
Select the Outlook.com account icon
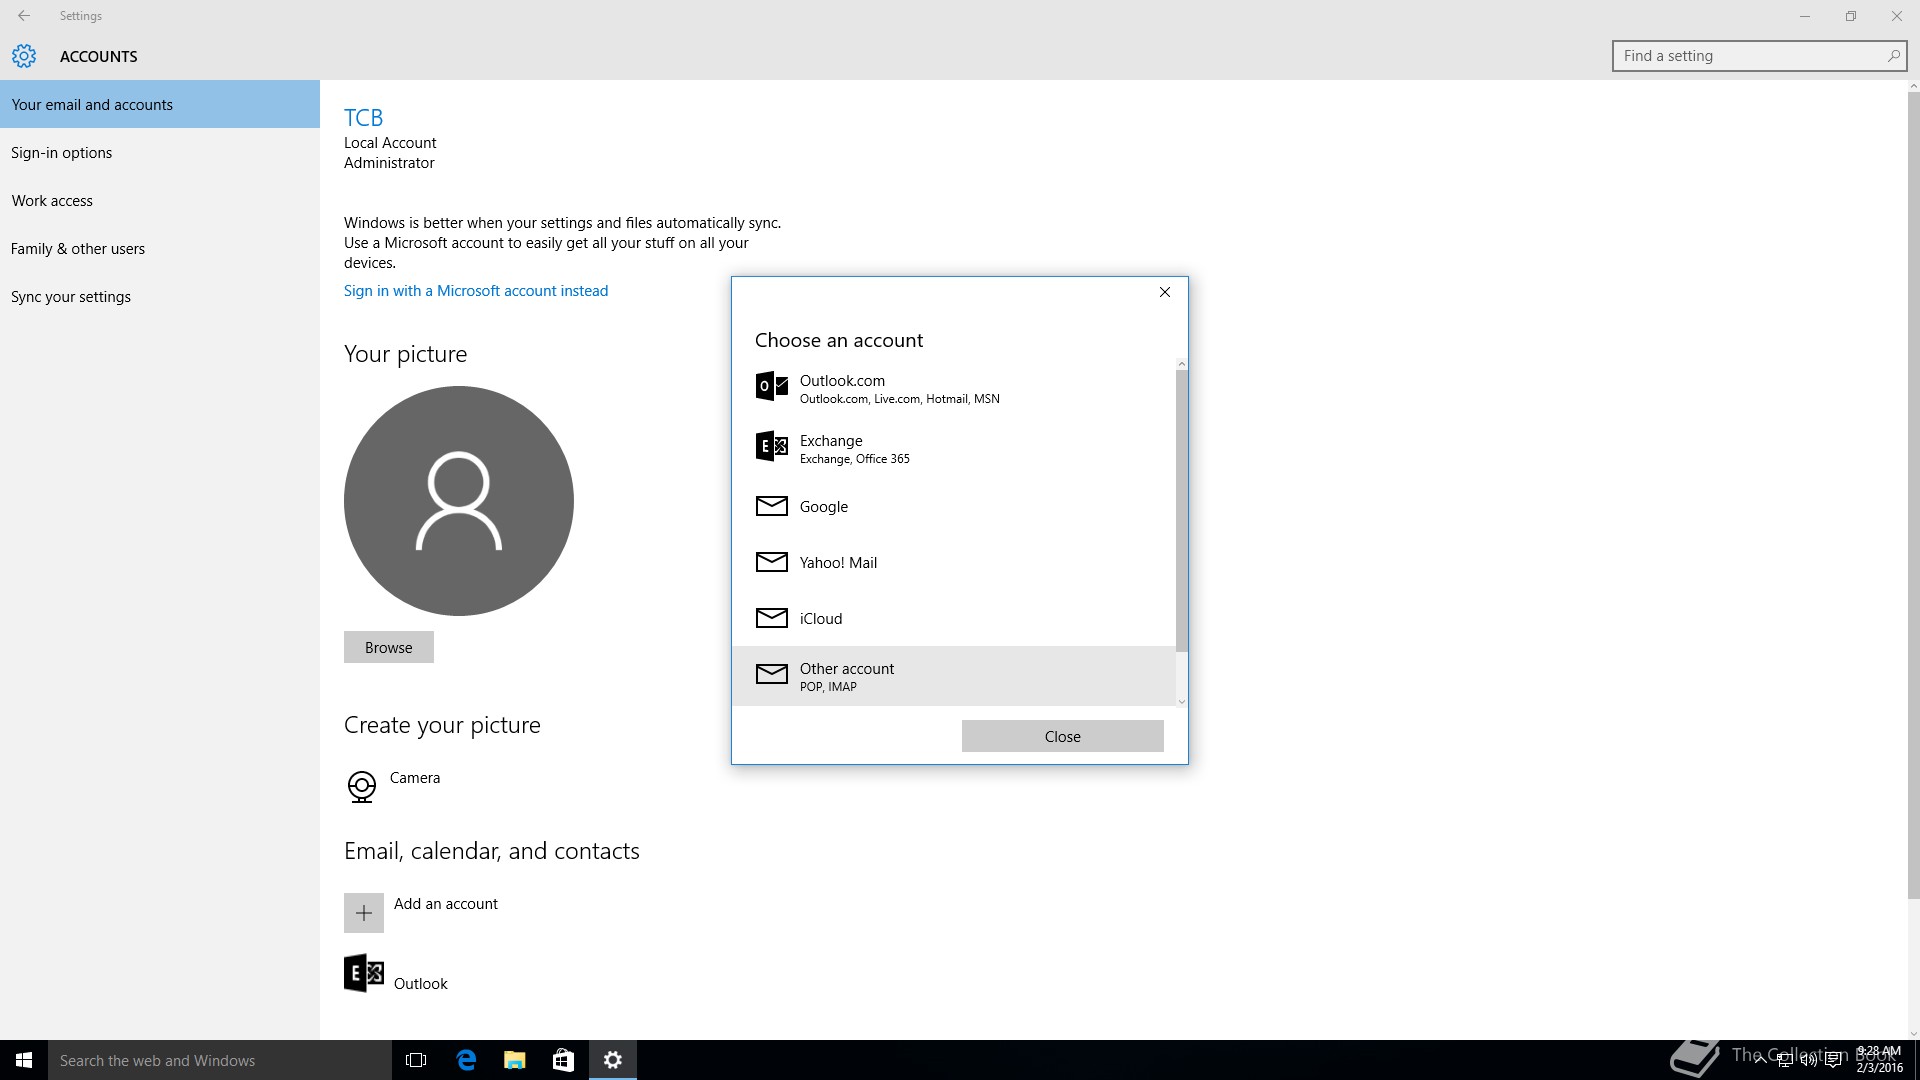click(771, 386)
